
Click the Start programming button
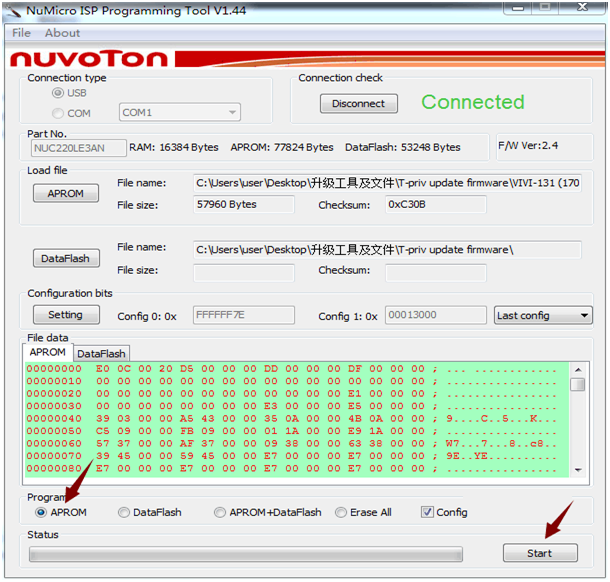pos(540,553)
